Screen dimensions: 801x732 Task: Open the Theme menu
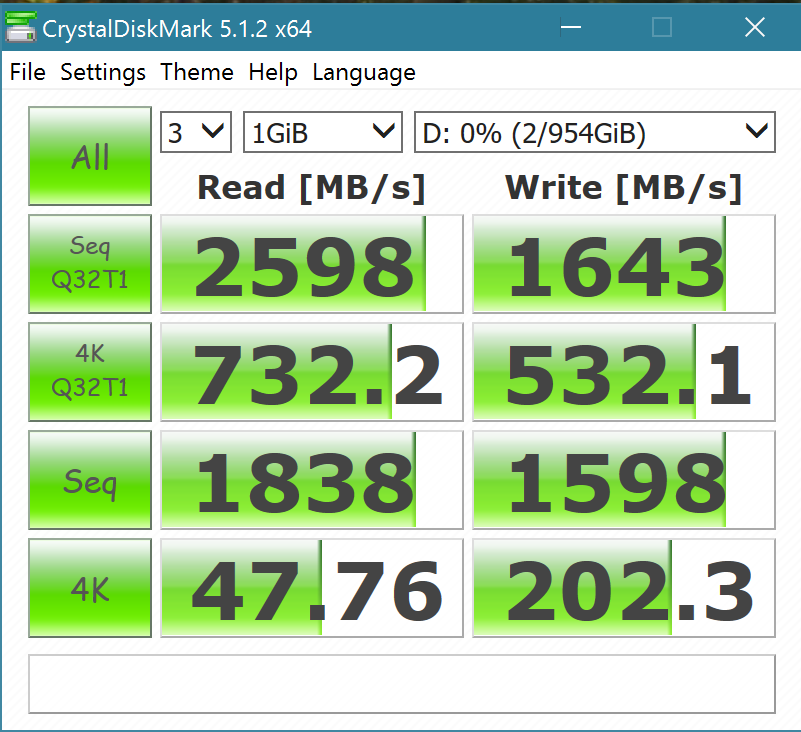pyautogui.click(x=197, y=73)
